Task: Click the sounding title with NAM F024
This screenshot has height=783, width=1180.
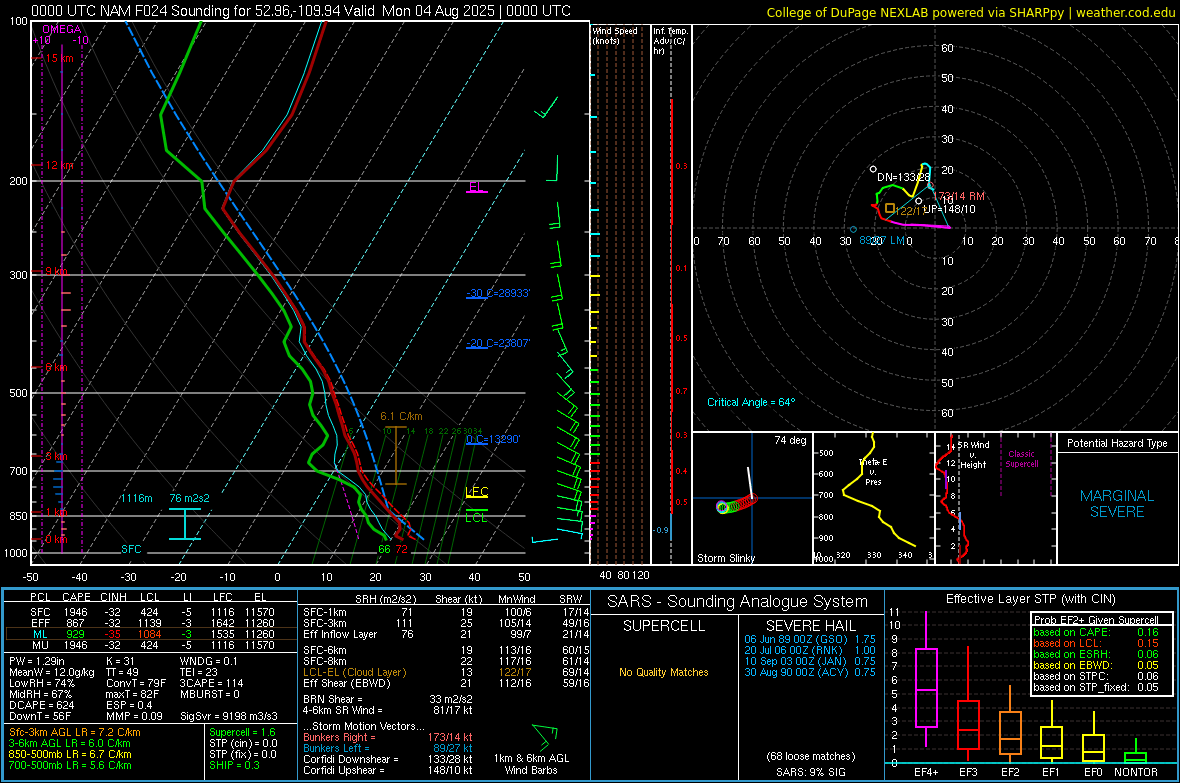Action: click(300, 11)
